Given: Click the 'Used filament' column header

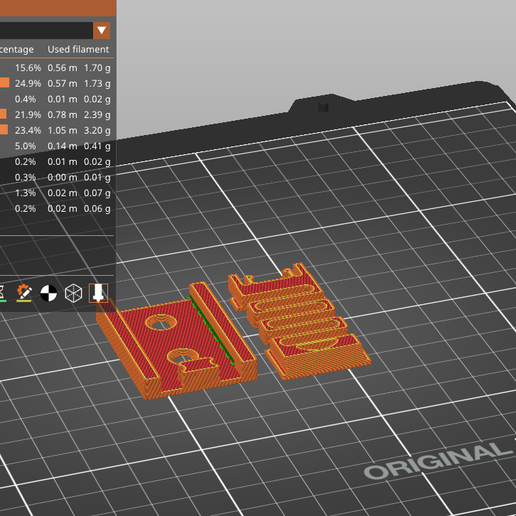Looking at the screenshot, I should [x=78, y=49].
